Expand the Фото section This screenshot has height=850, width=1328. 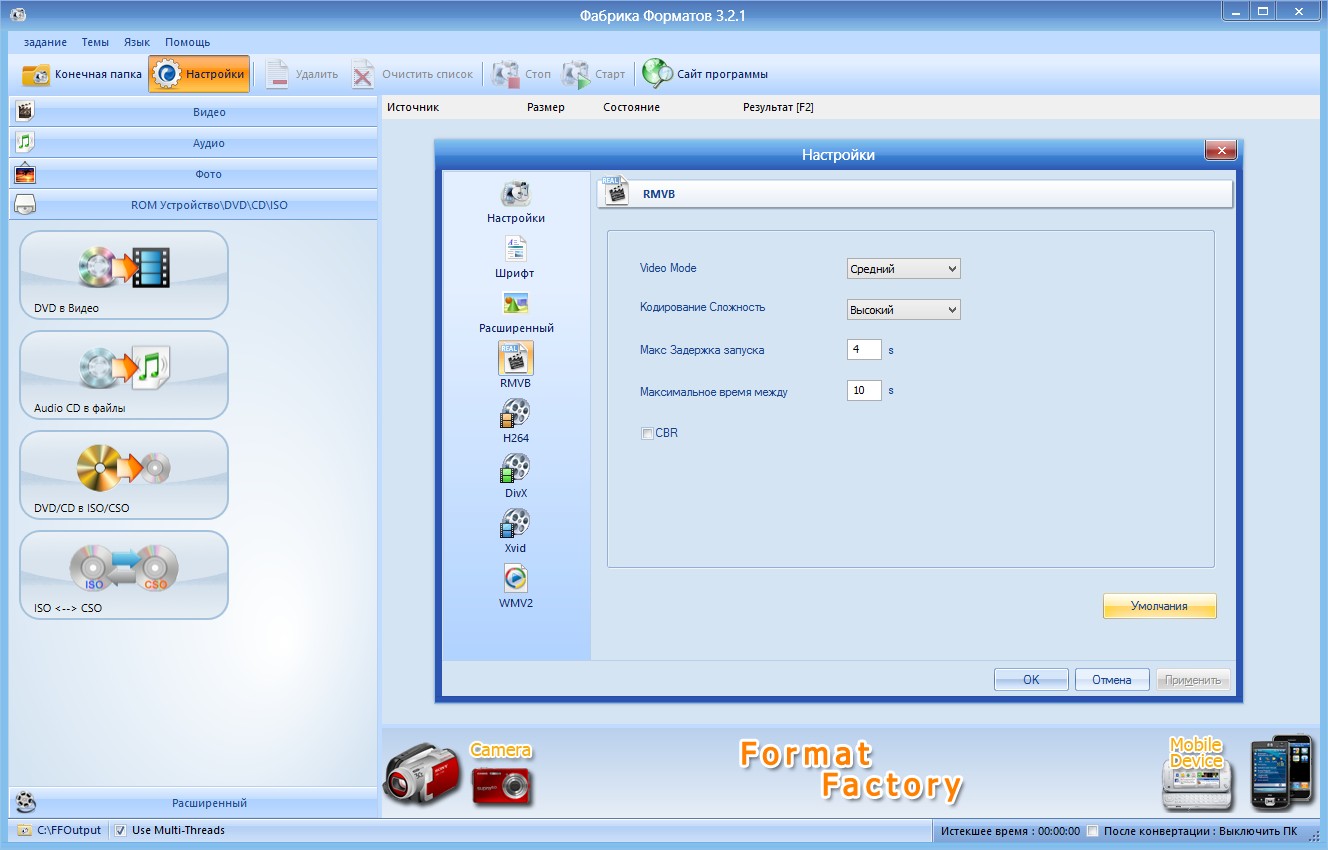tap(193, 174)
